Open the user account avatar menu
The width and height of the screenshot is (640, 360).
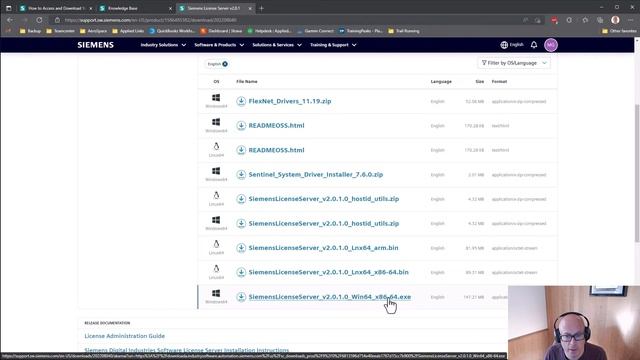pyautogui.click(x=551, y=45)
